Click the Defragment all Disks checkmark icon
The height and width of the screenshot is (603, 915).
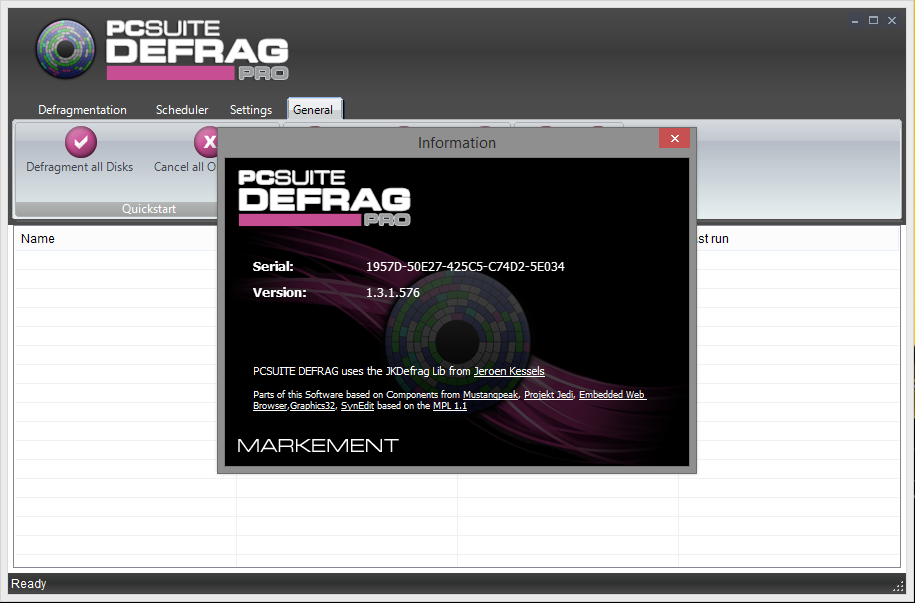pyautogui.click(x=81, y=142)
